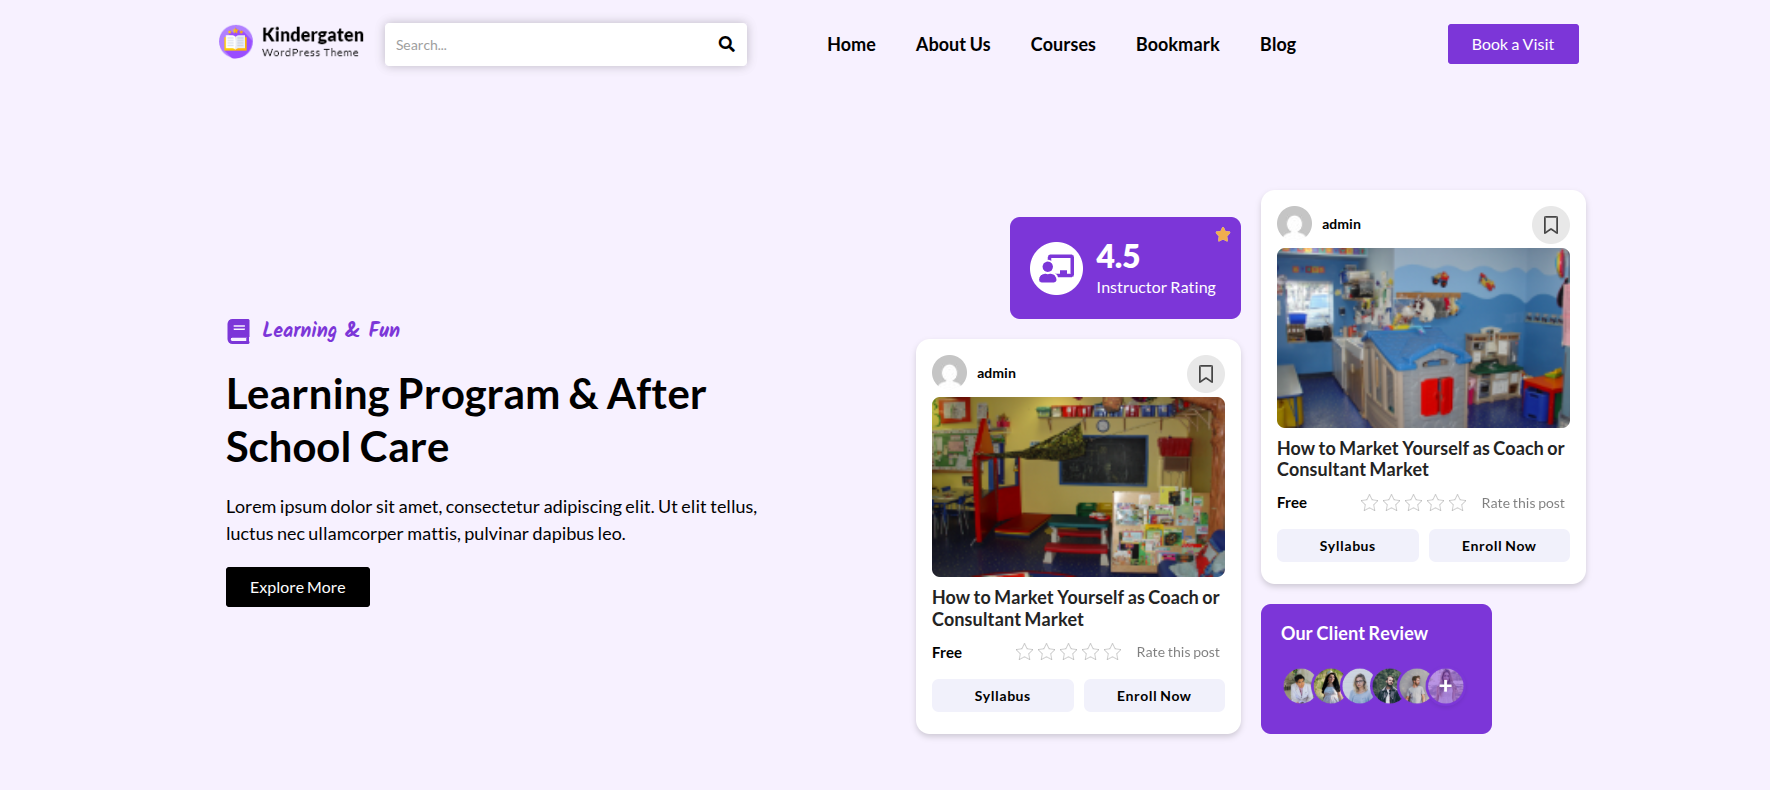This screenshot has height=790, width=1770.
Task: Open the Bookmark page from navigation
Action: 1177,45
